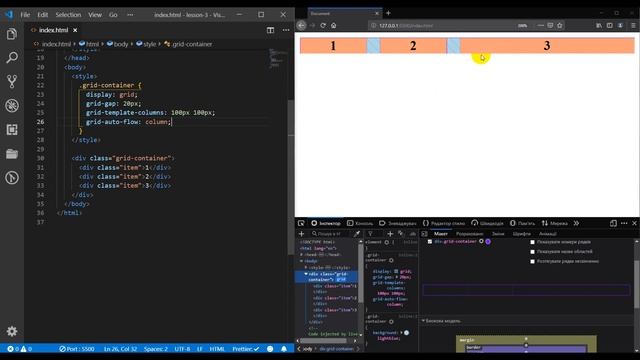The height and width of the screenshot is (360, 640).
Task: Select the index.html editor tab
Action: click(x=53, y=30)
